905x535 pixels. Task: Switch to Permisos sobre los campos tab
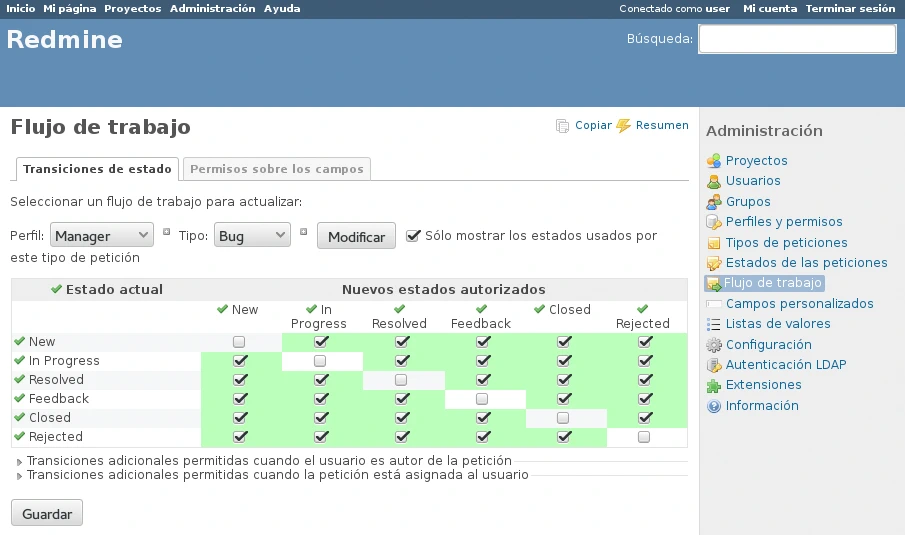point(277,169)
